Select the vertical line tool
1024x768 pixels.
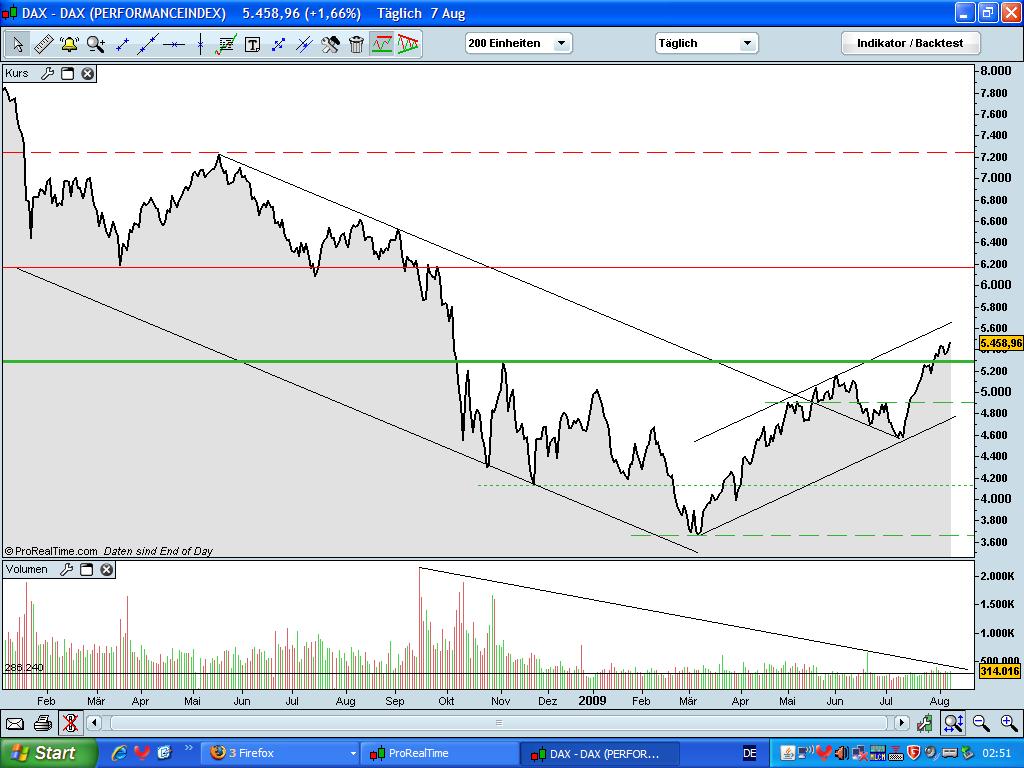click(x=200, y=44)
